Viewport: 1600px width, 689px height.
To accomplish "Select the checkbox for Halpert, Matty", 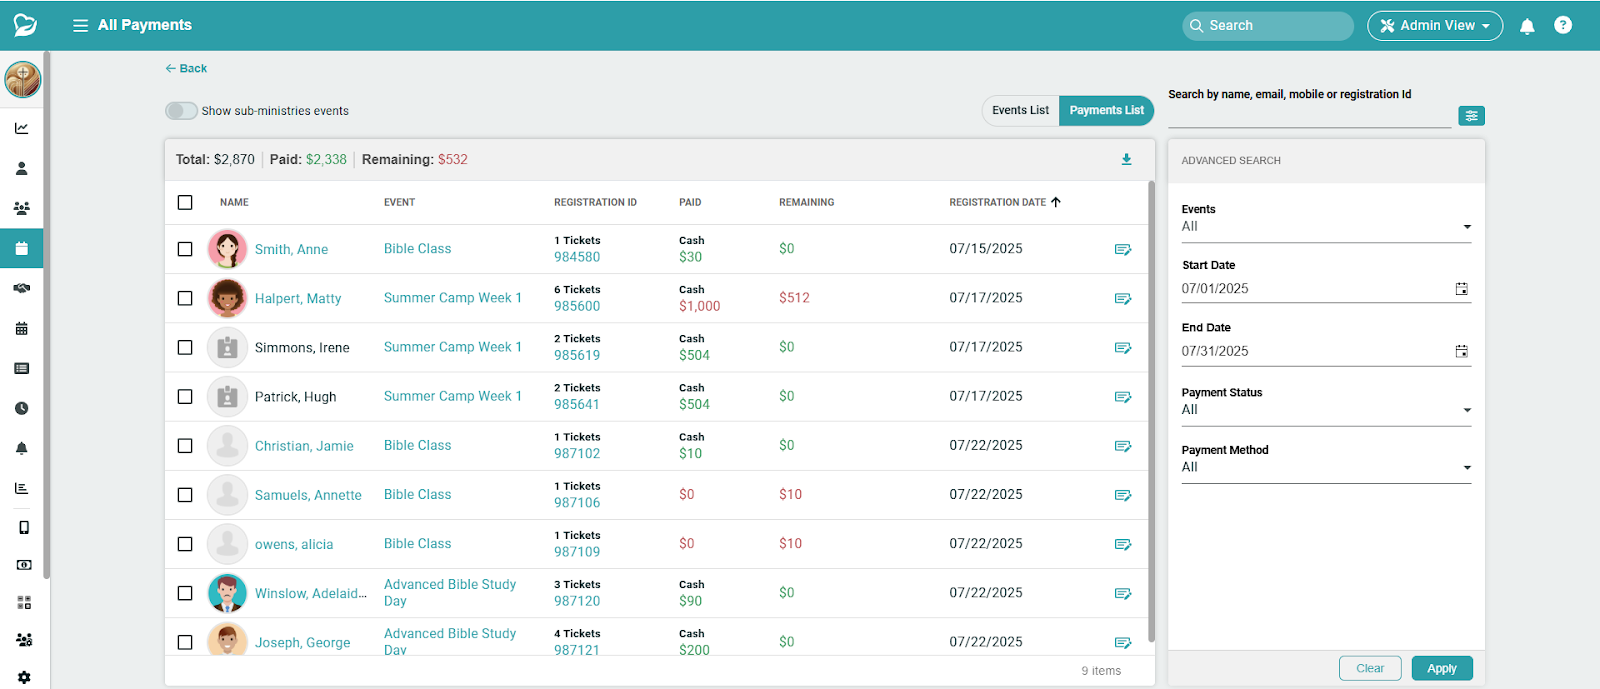I will (x=185, y=298).
